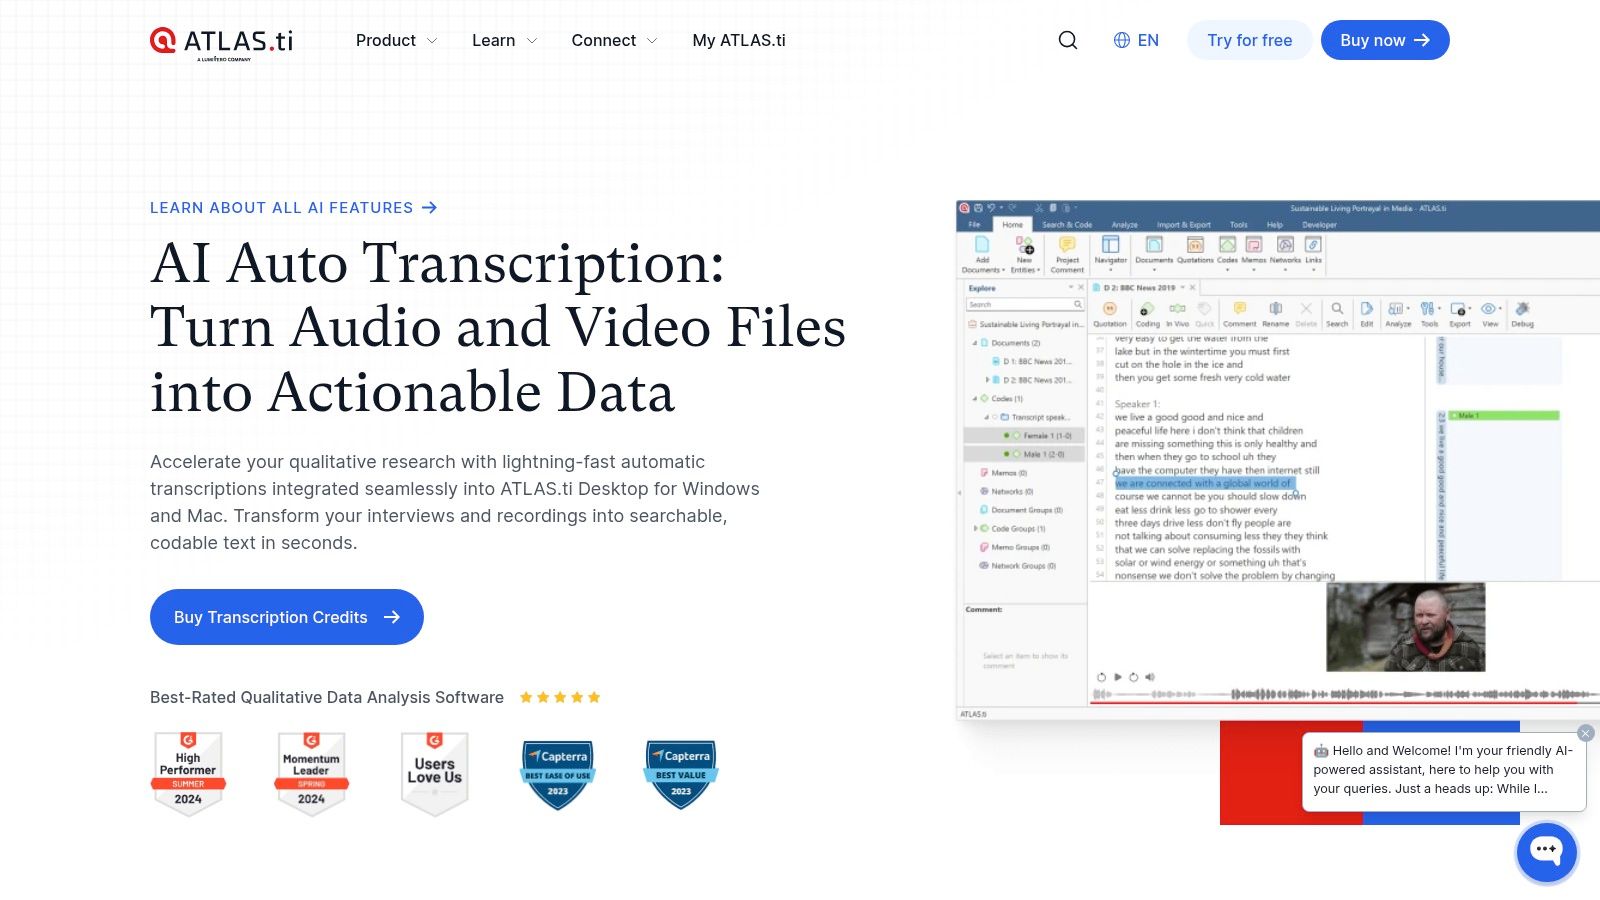Viewport: 1600px width, 900px height.
Task: Open Memos manager ribbon icon
Action: pos(1254,252)
